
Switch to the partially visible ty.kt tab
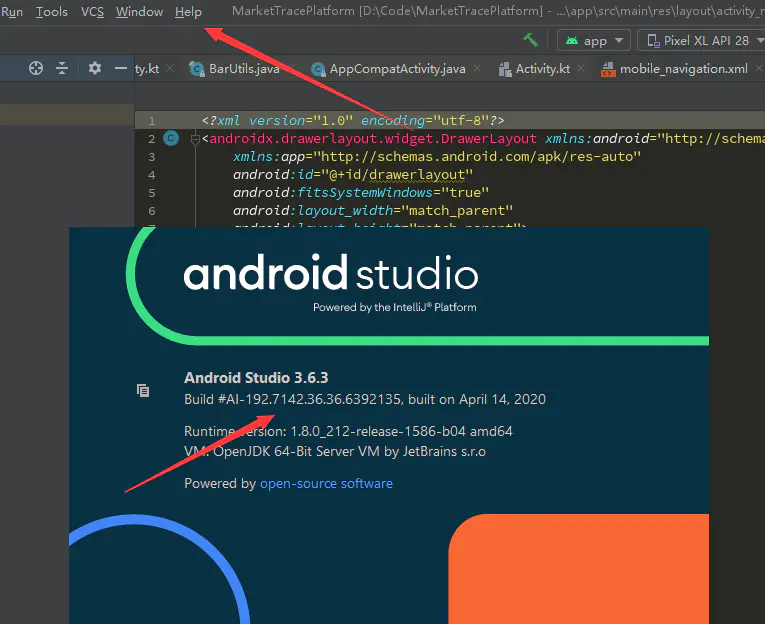click(147, 69)
